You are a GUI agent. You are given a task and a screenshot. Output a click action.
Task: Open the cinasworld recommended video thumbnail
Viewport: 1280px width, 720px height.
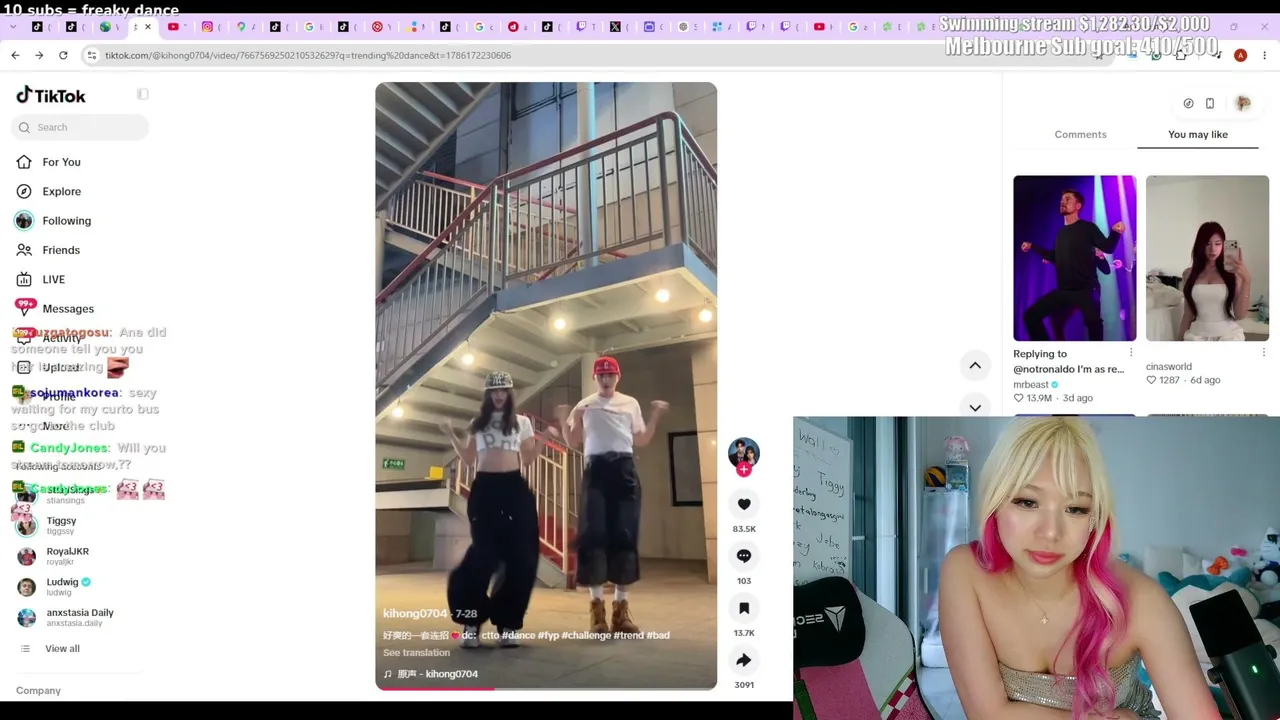tap(1207, 258)
